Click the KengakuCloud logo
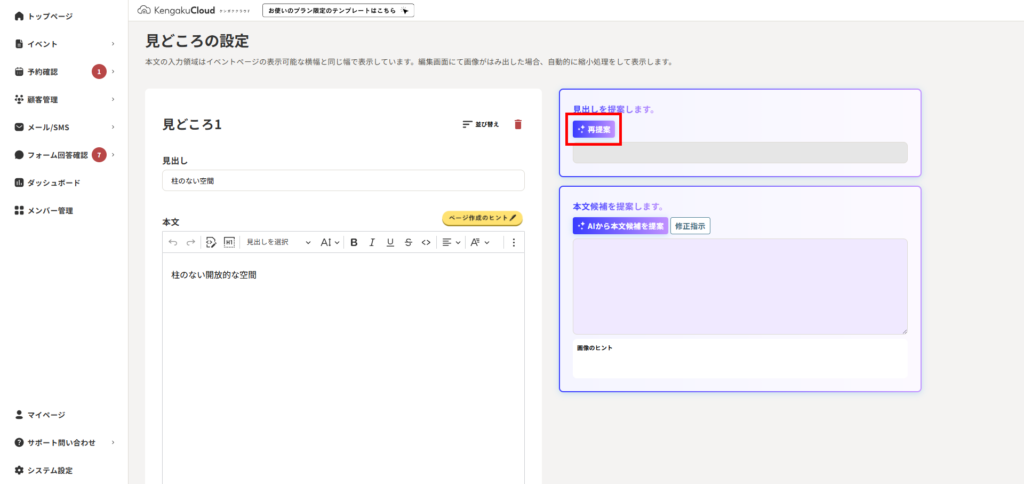 click(192, 10)
